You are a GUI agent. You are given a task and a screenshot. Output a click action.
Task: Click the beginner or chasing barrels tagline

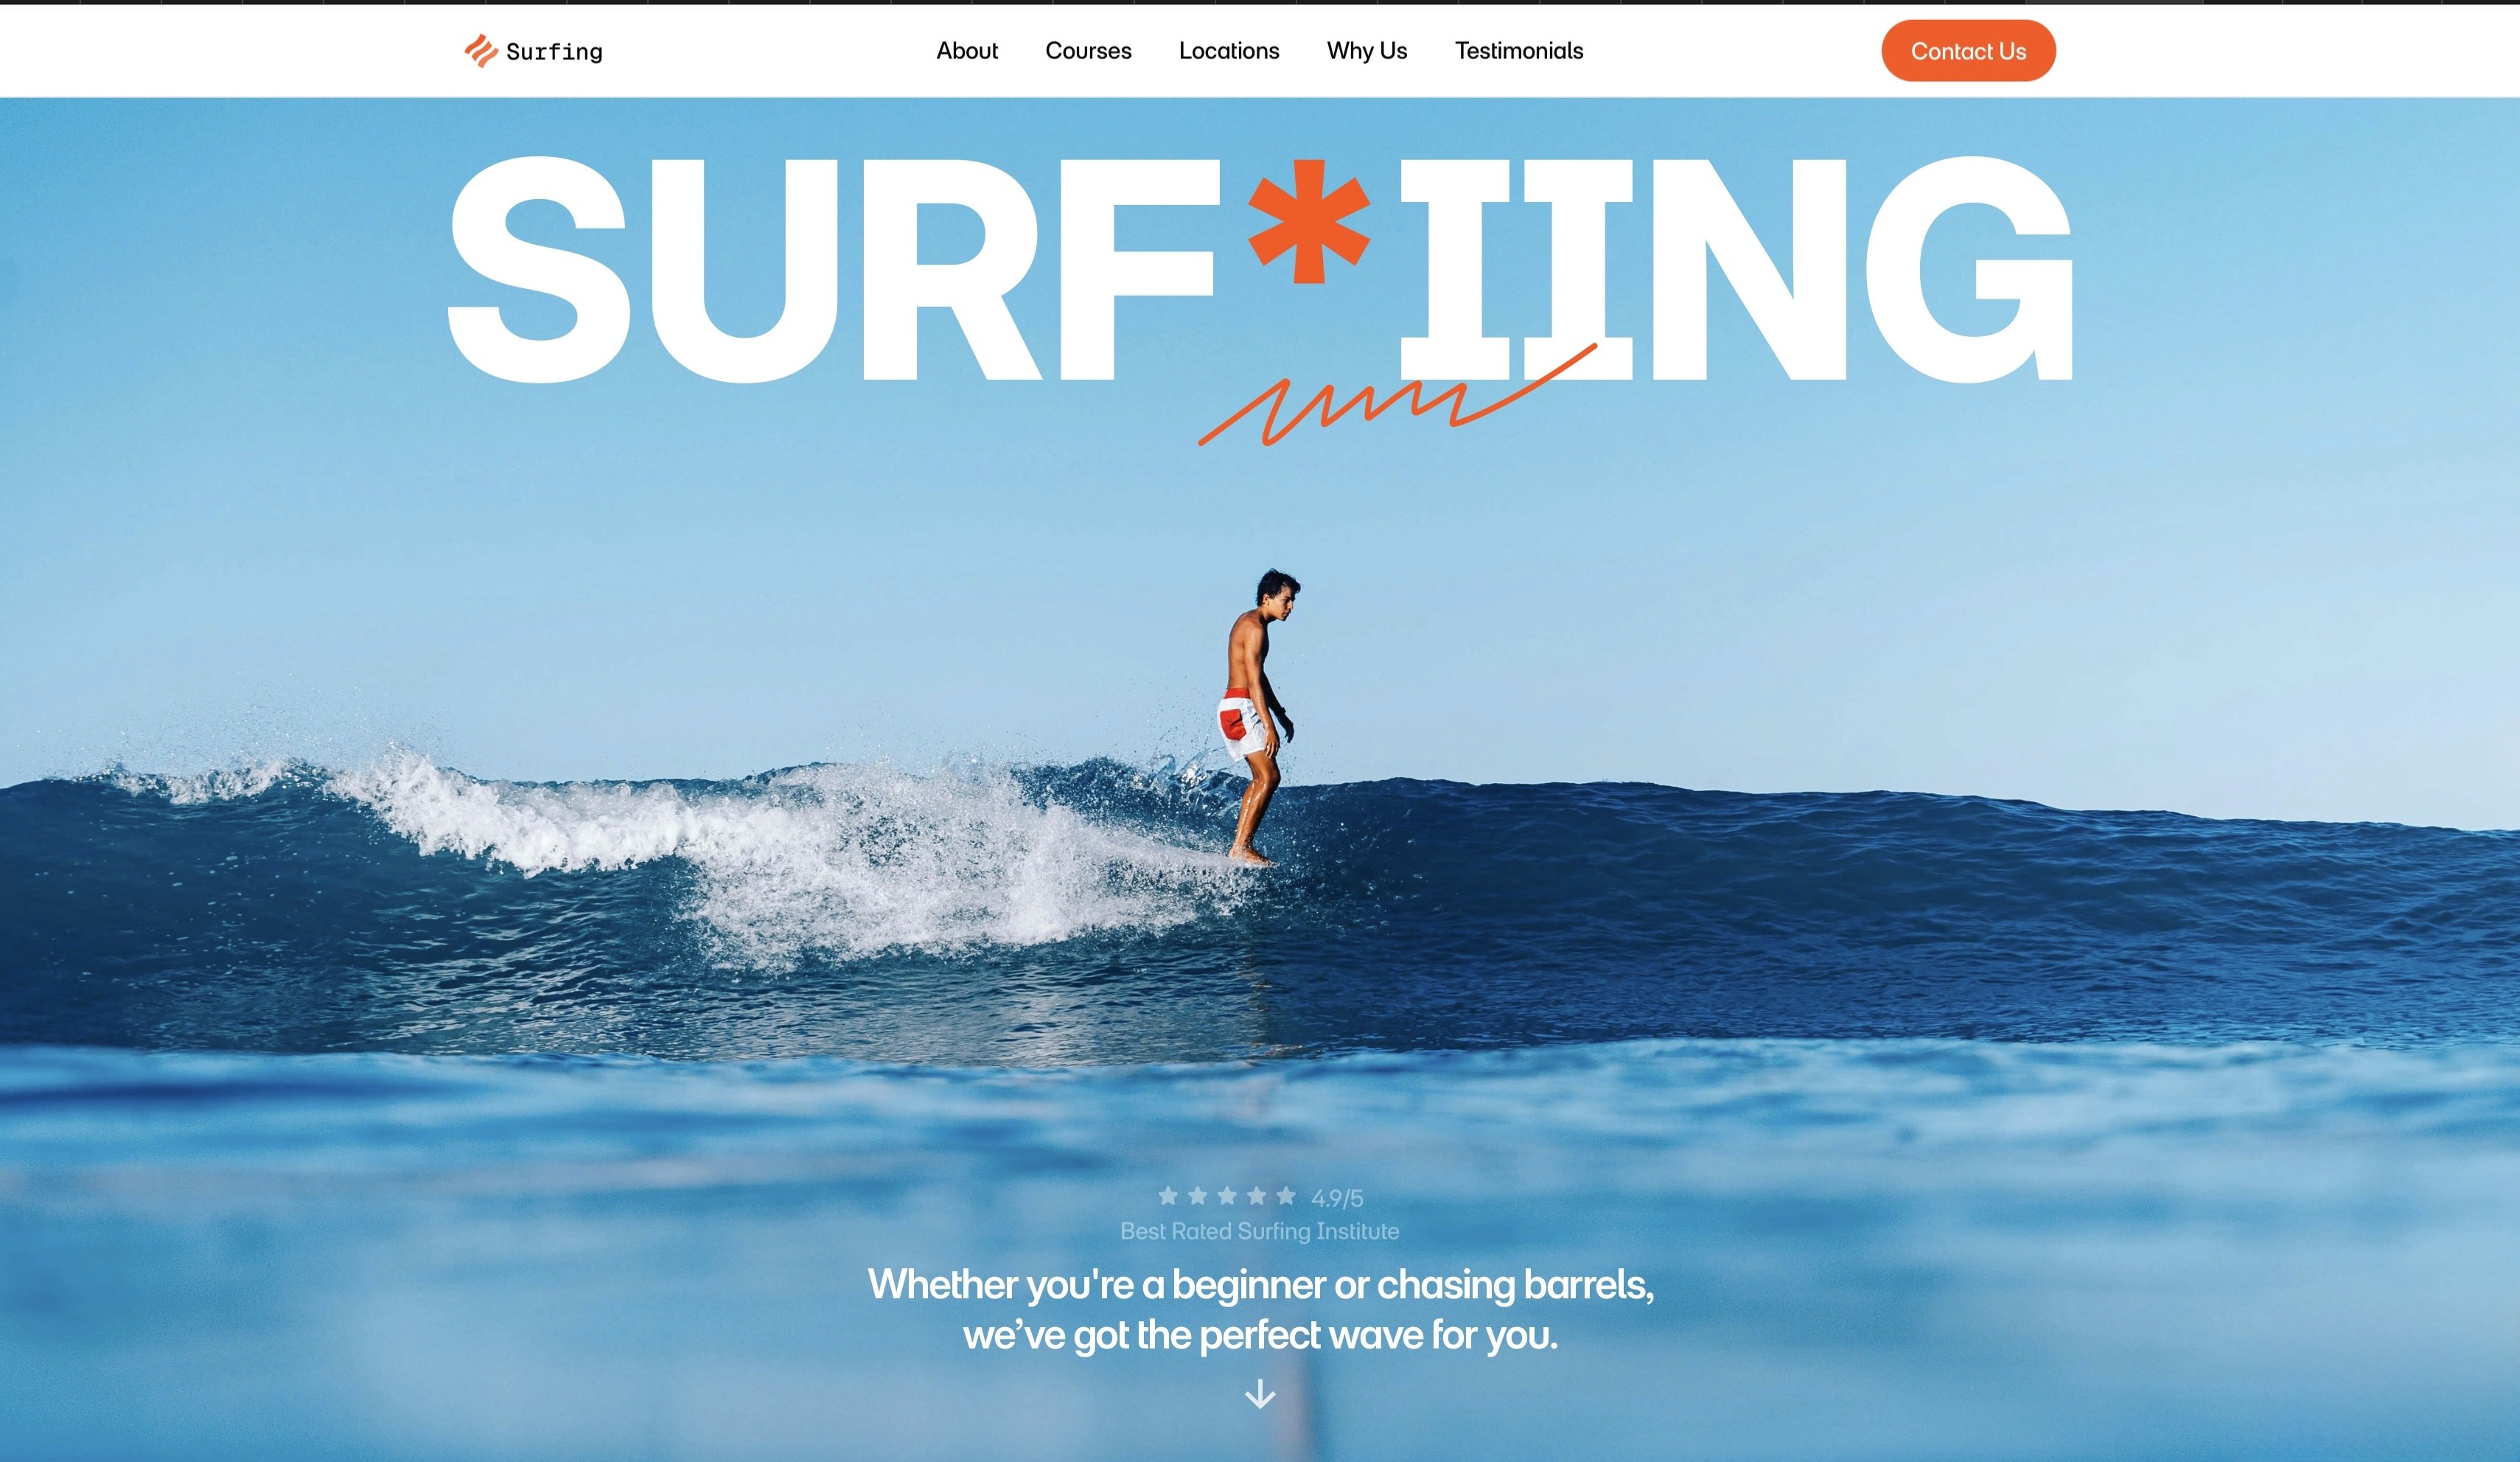click(1260, 1310)
